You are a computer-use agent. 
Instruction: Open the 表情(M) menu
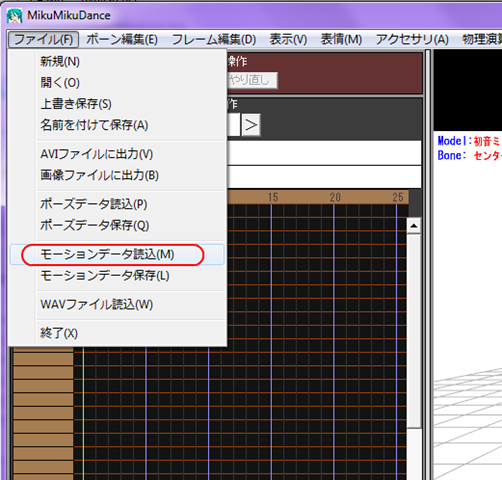(341, 40)
